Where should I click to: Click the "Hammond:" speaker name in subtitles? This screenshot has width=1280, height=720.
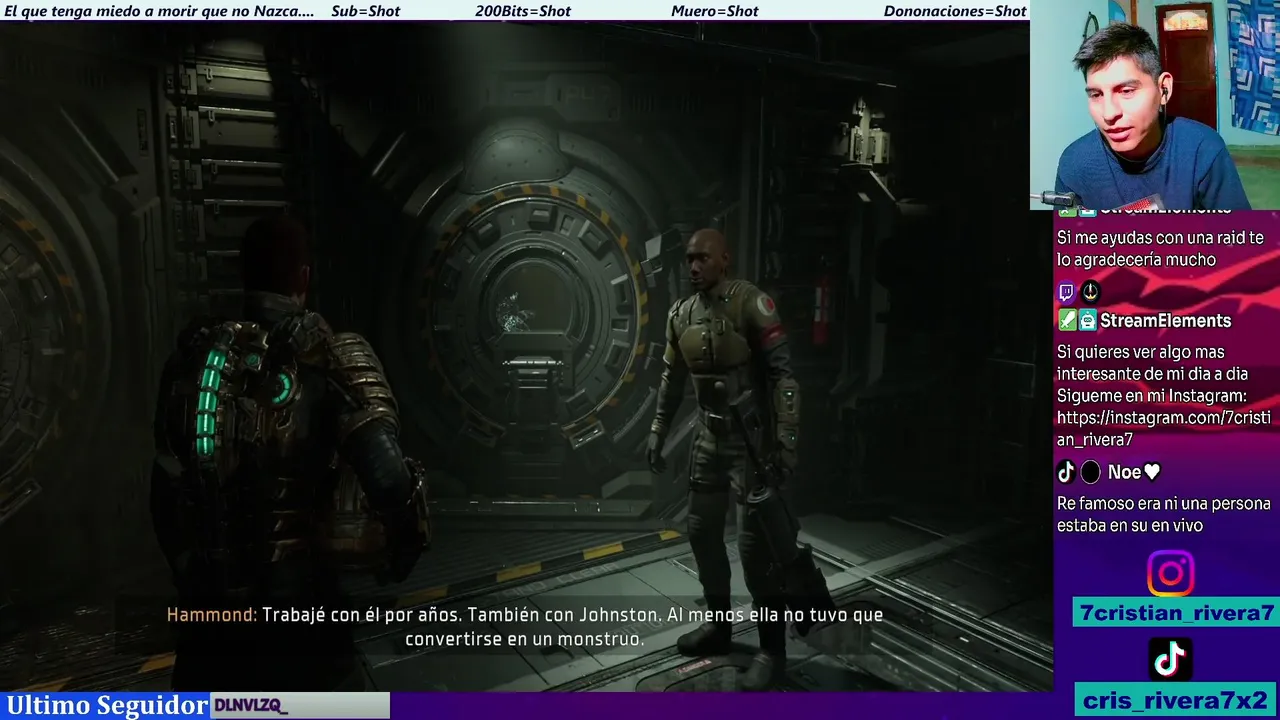coord(212,615)
